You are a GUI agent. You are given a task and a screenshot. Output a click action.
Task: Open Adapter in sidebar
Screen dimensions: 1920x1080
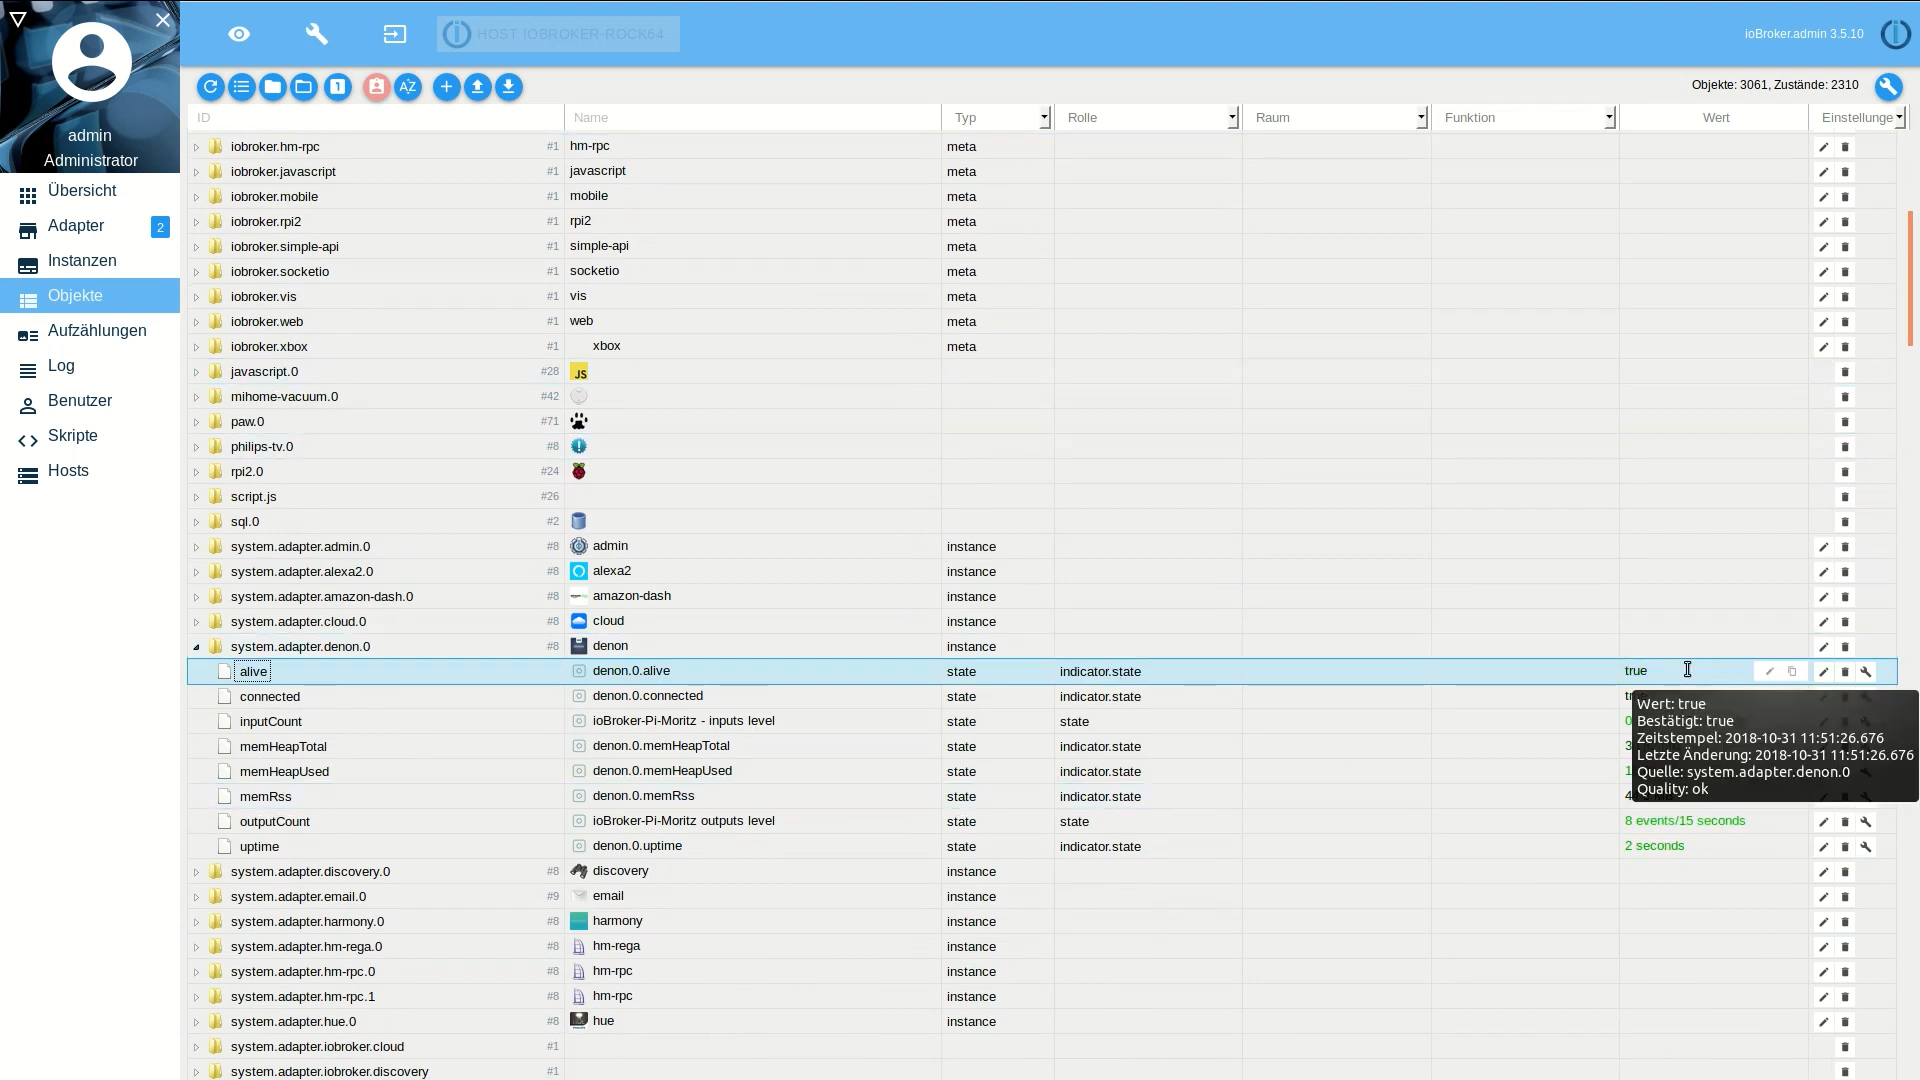(x=90, y=226)
